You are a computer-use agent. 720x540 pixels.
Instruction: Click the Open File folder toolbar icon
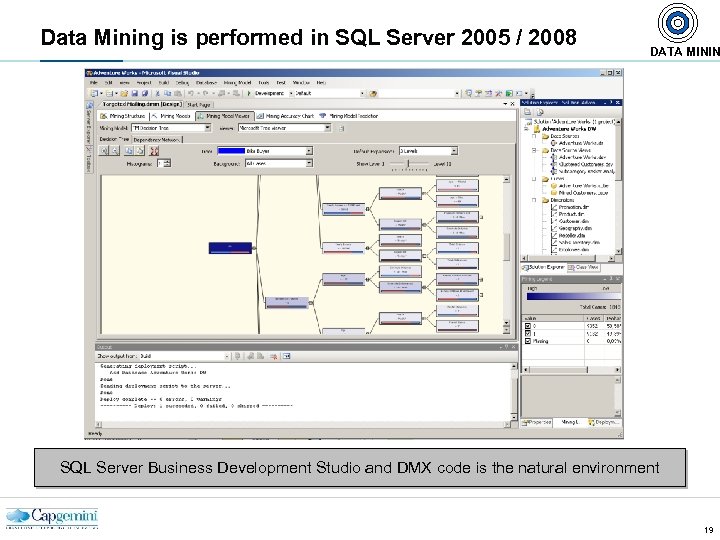pos(124,94)
